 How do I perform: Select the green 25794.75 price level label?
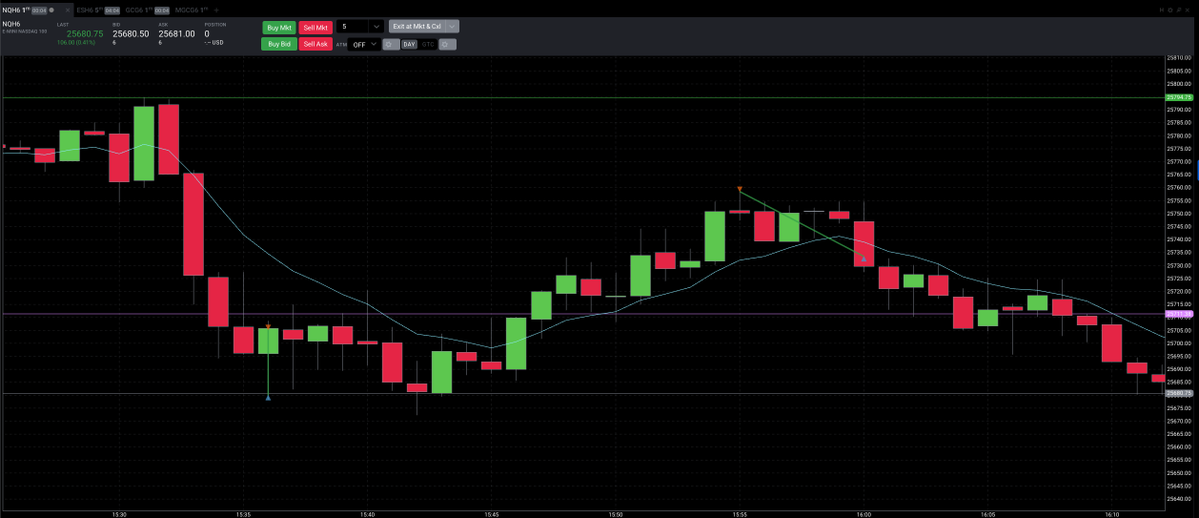1179,98
